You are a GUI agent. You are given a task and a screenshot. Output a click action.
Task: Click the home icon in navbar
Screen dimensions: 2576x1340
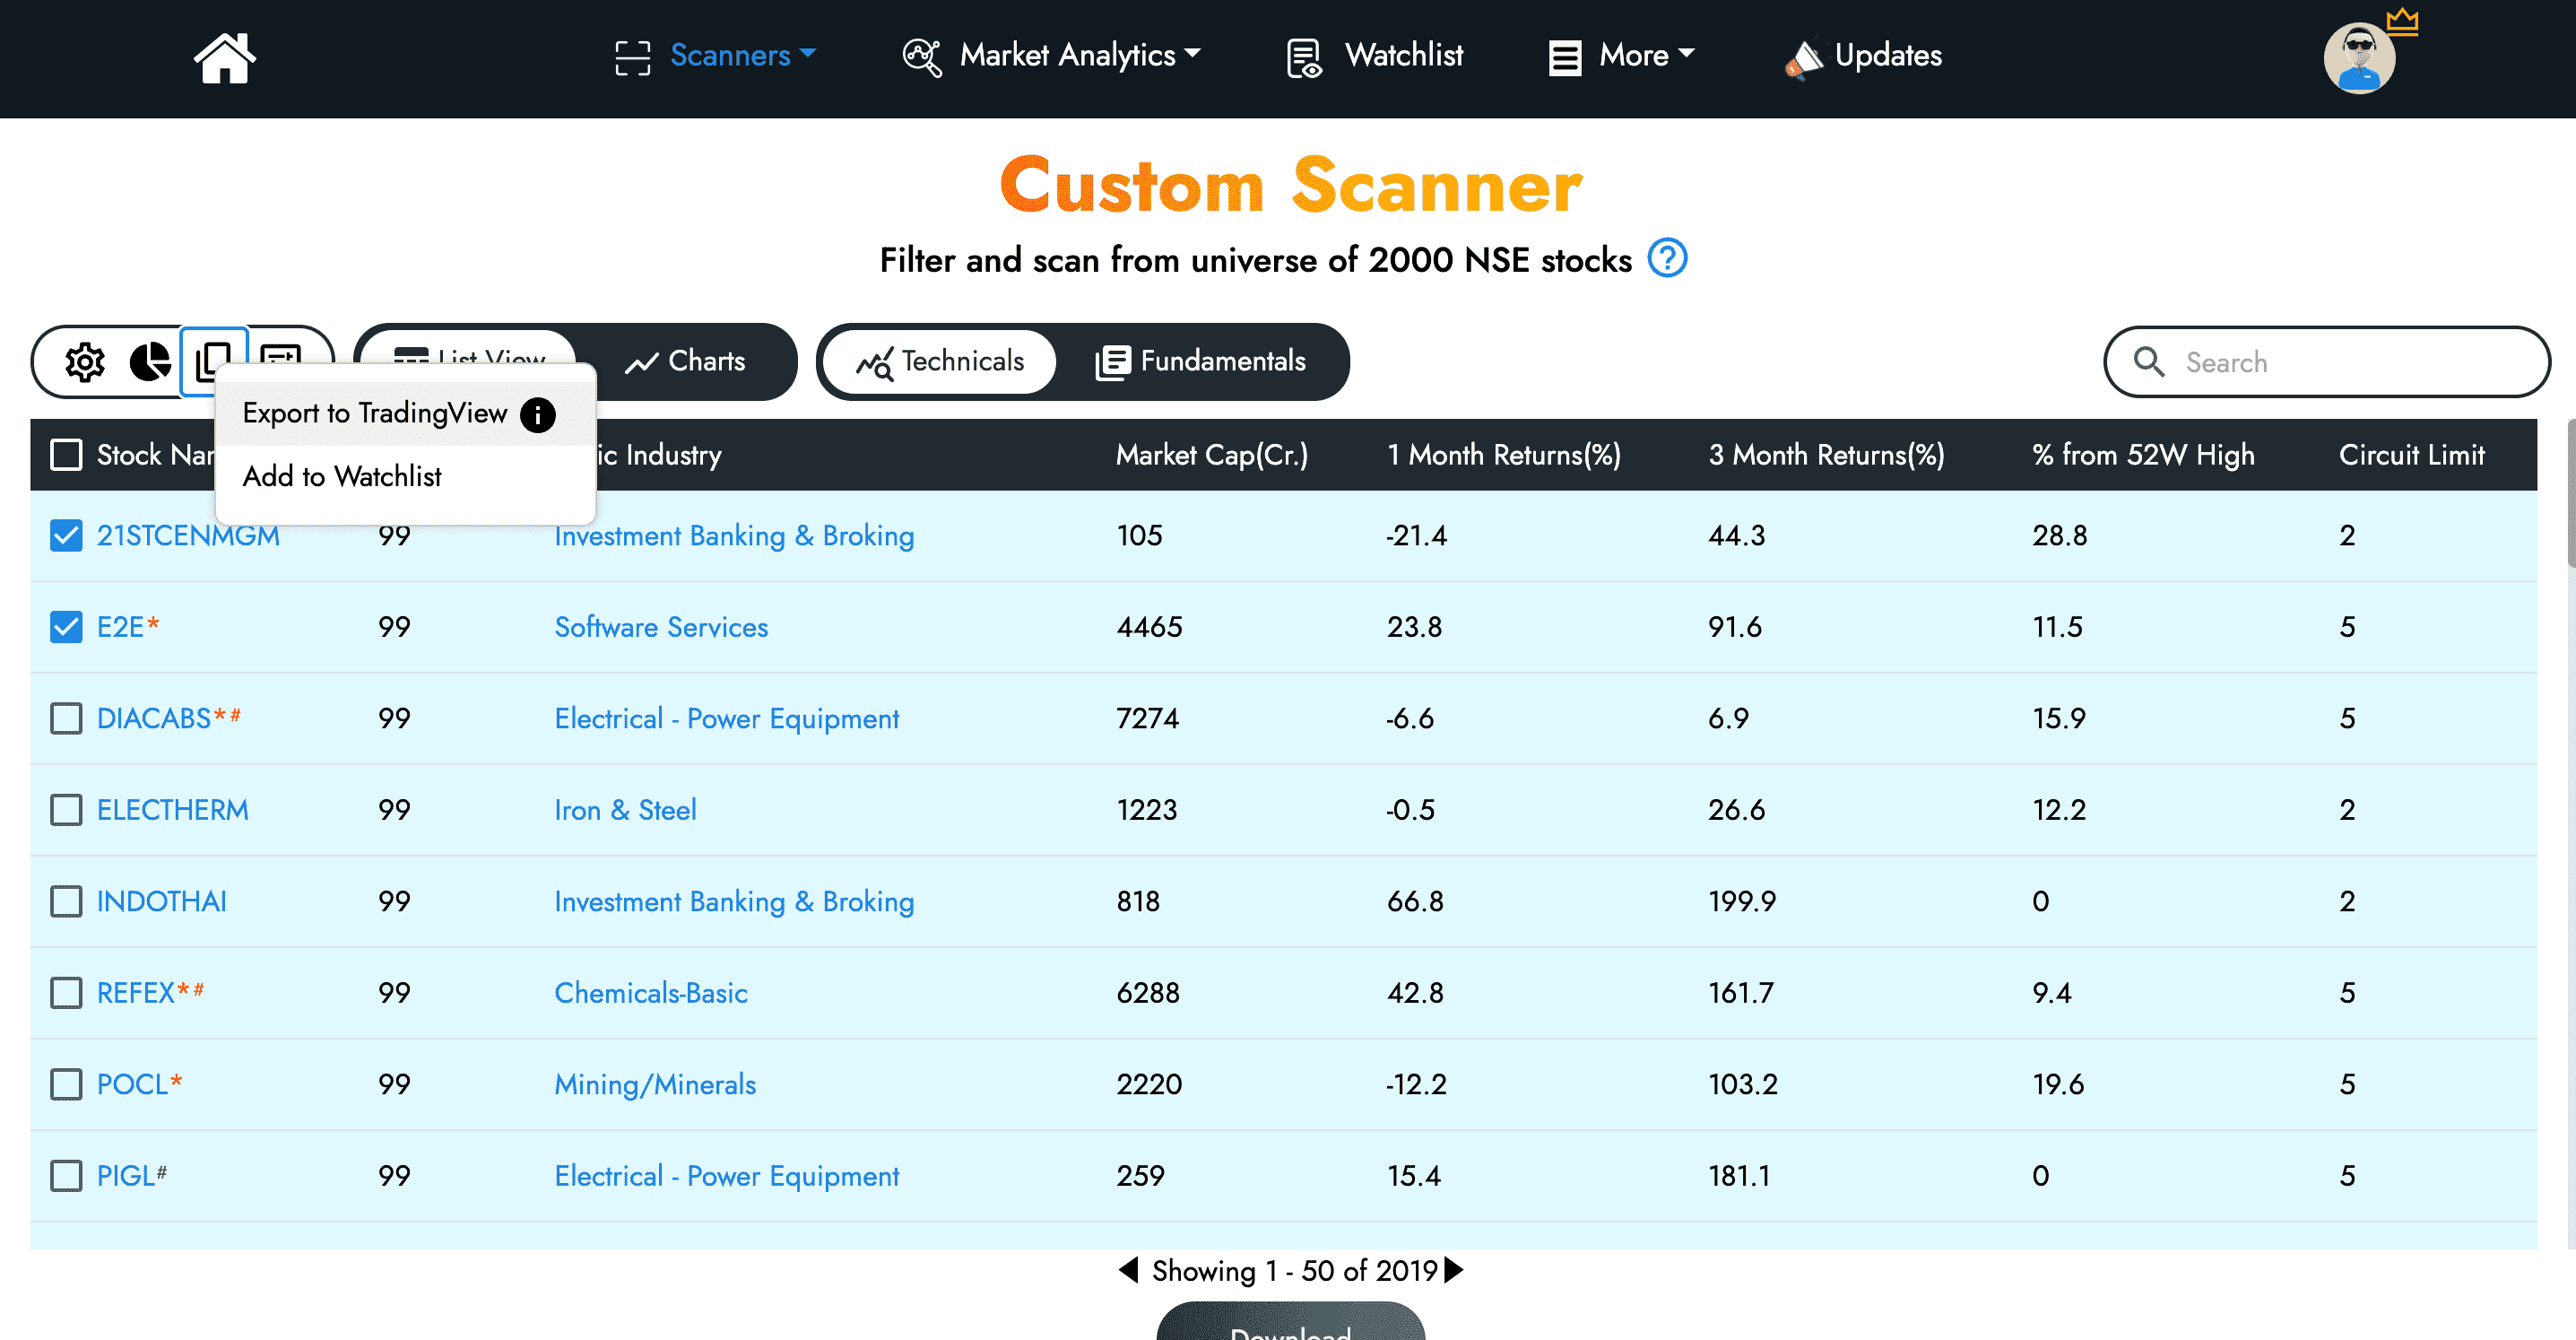click(224, 57)
